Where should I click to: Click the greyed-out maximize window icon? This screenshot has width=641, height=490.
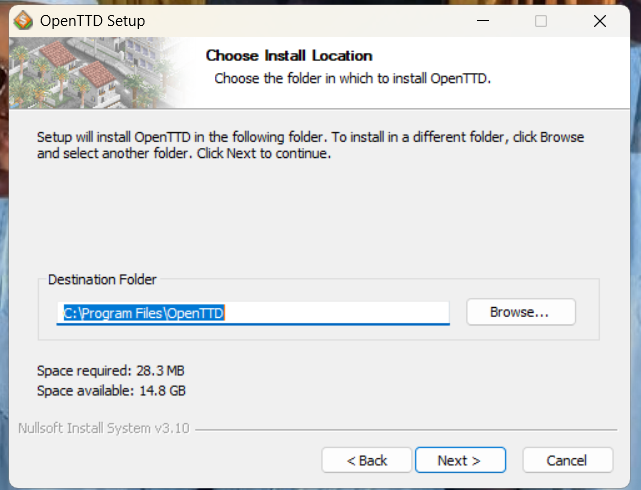click(540, 21)
